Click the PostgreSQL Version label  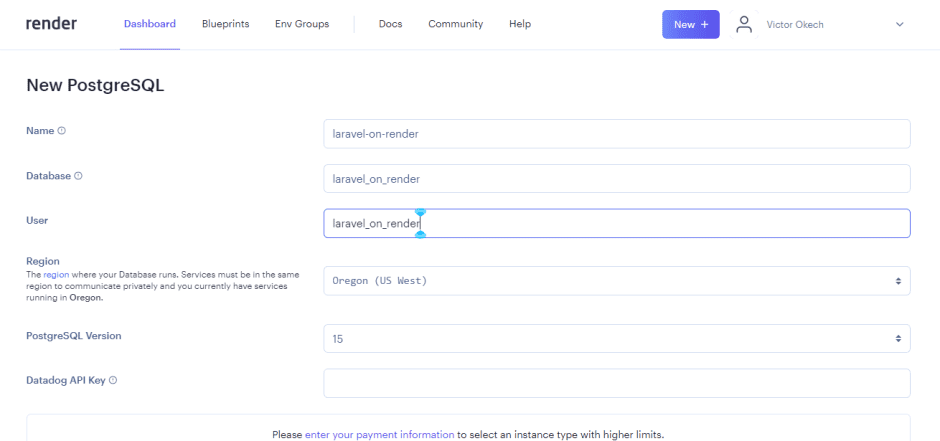tap(74, 336)
